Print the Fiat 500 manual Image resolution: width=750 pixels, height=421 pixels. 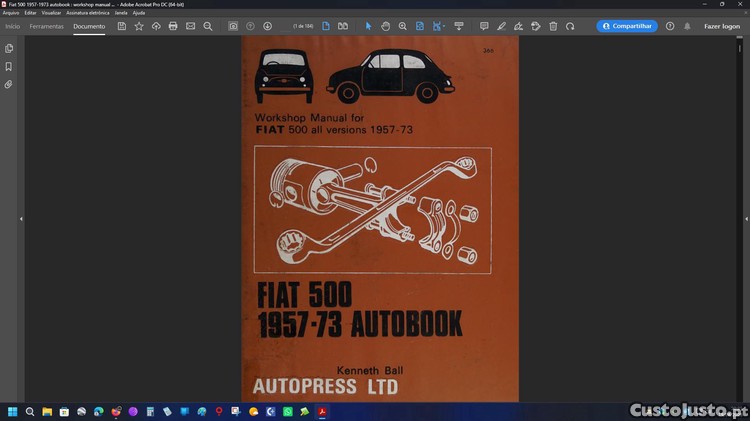click(x=173, y=26)
